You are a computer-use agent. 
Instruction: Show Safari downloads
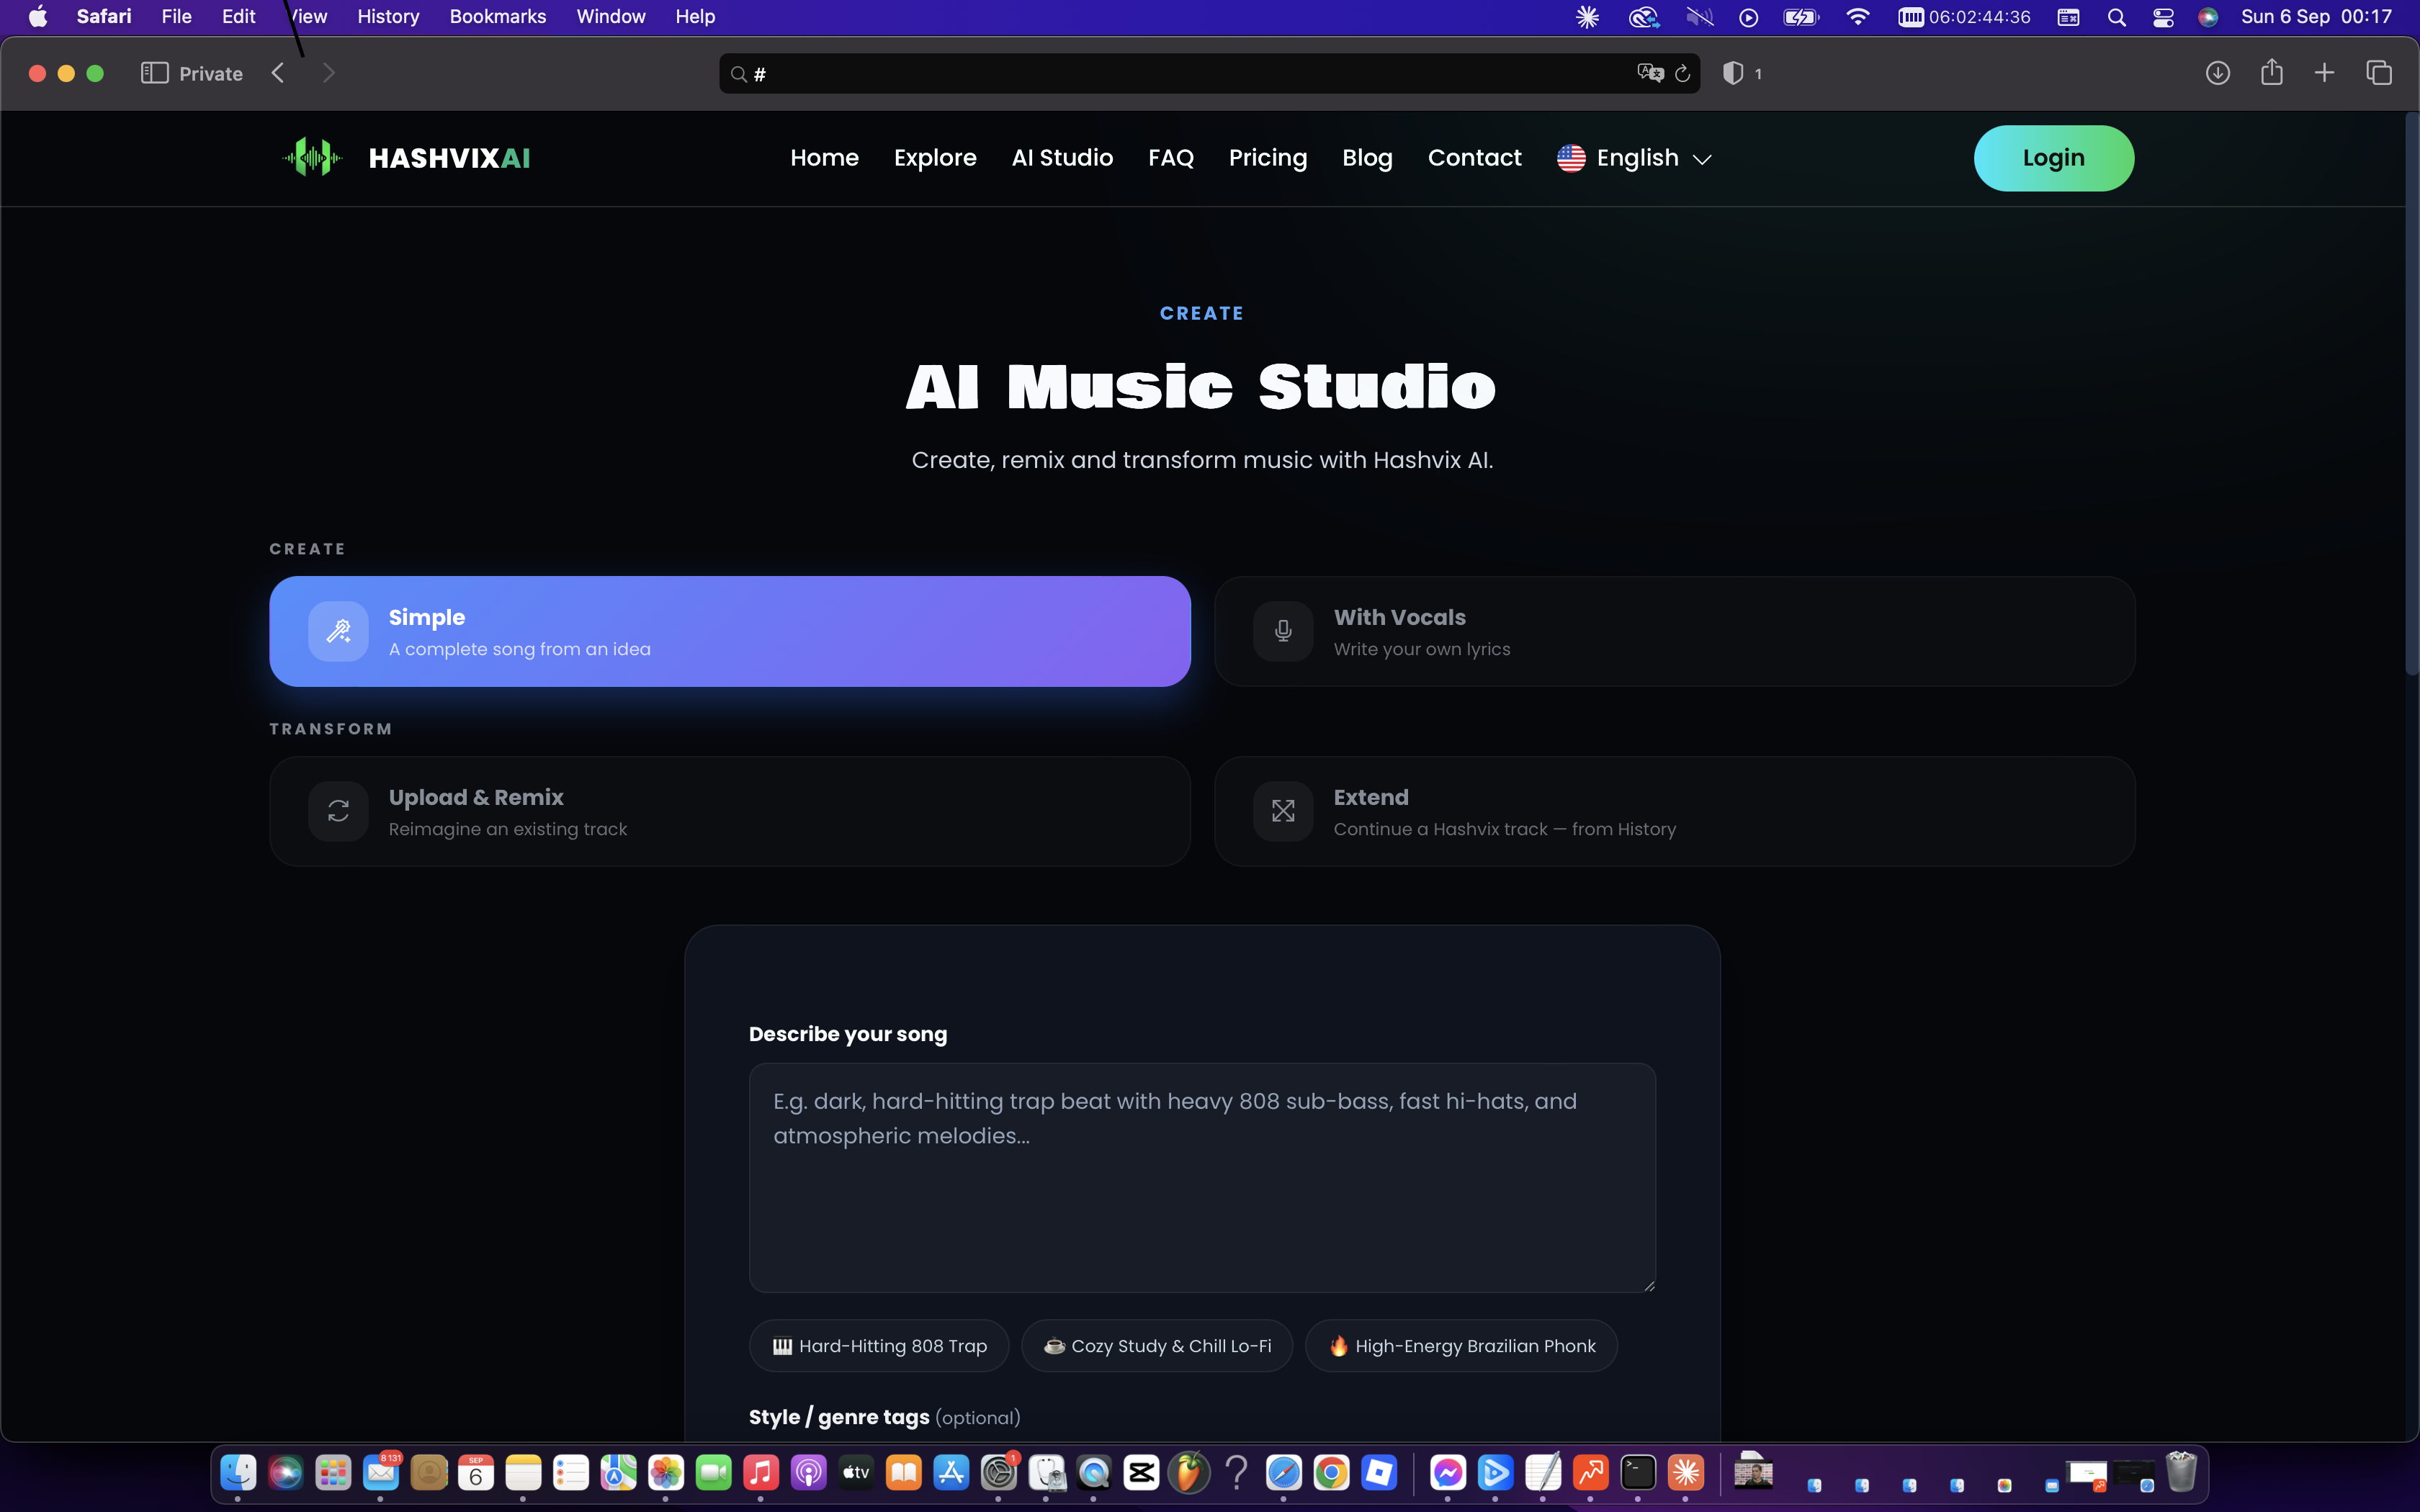[x=2217, y=73]
